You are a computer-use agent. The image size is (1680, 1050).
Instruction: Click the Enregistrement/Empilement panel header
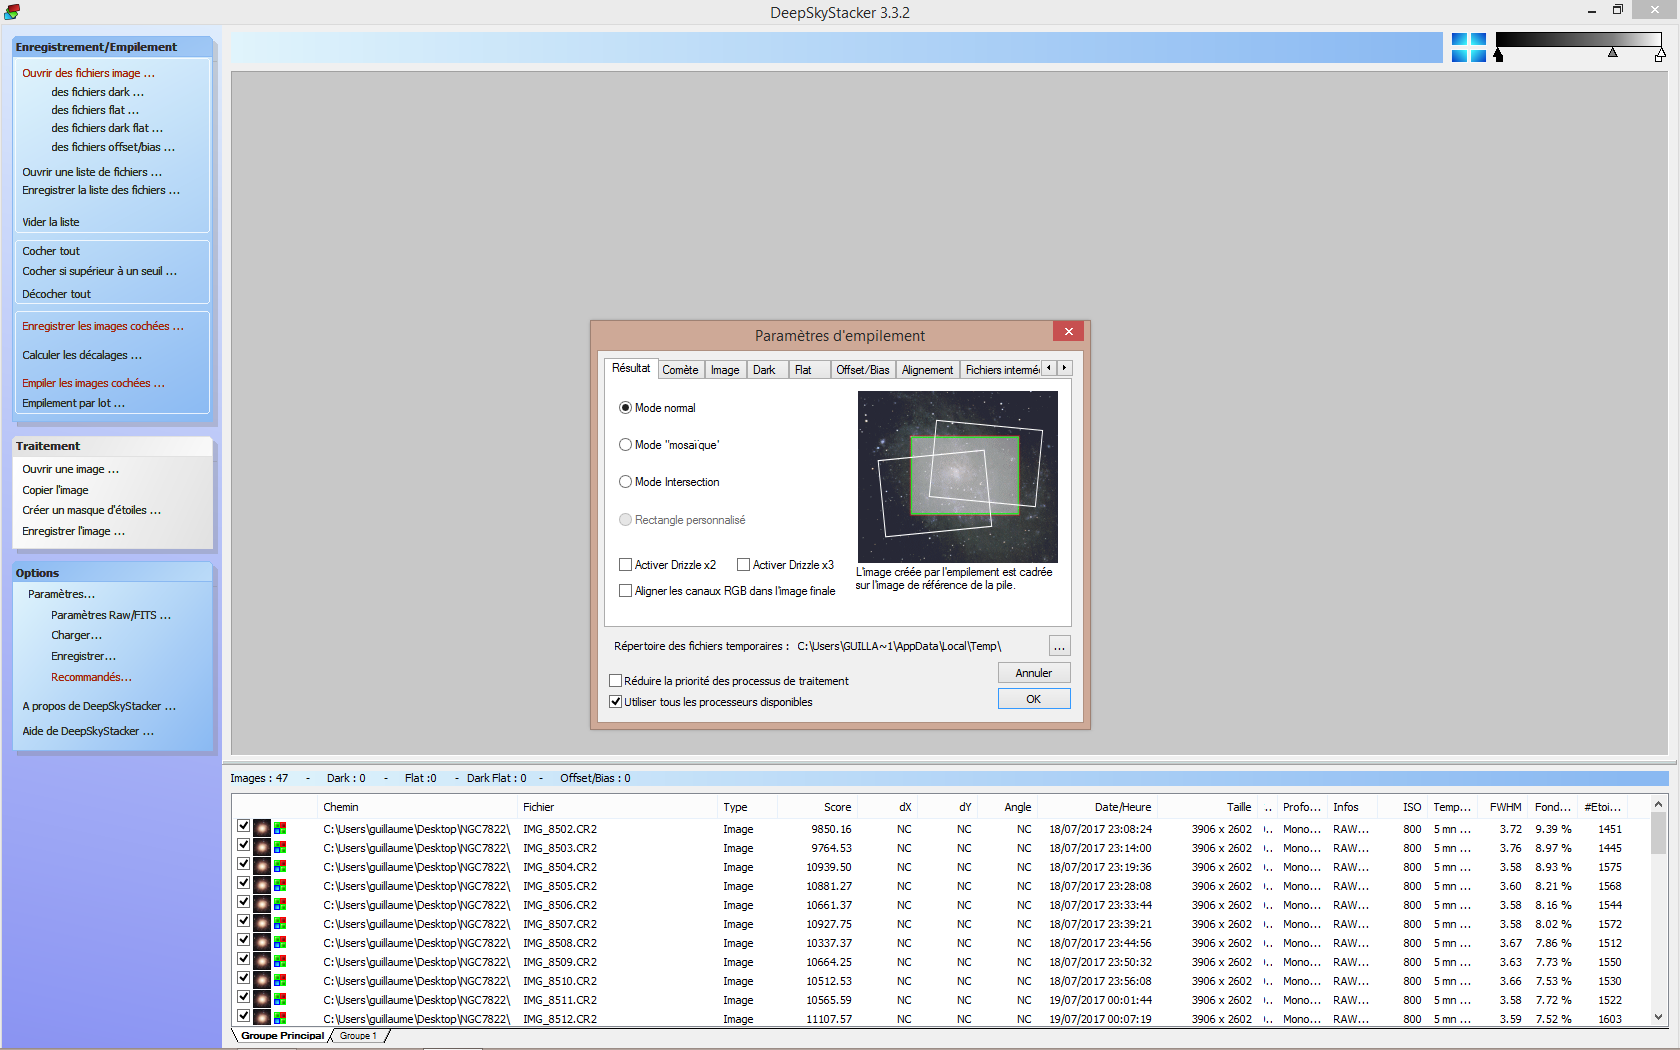tap(113, 47)
